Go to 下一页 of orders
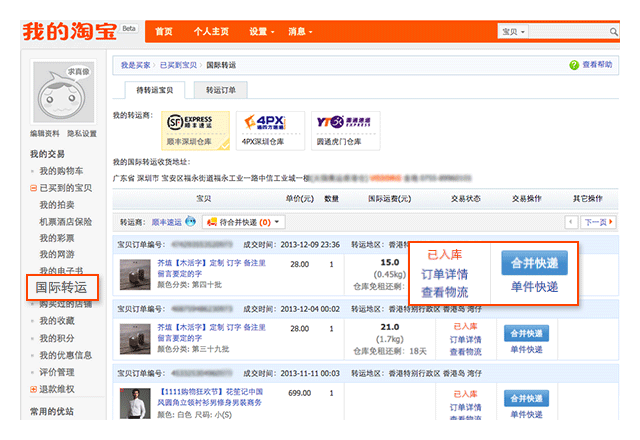 click(x=598, y=222)
